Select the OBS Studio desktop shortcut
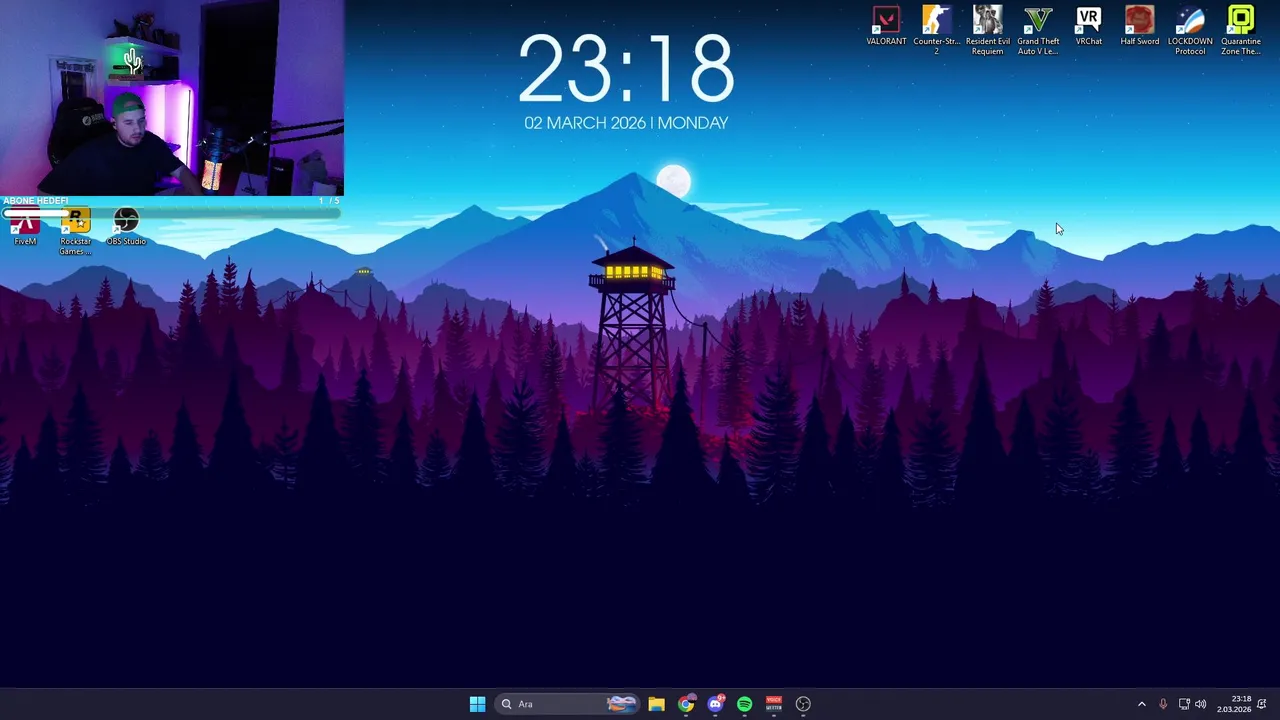This screenshot has width=1280, height=720. click(x=126, y=227)
